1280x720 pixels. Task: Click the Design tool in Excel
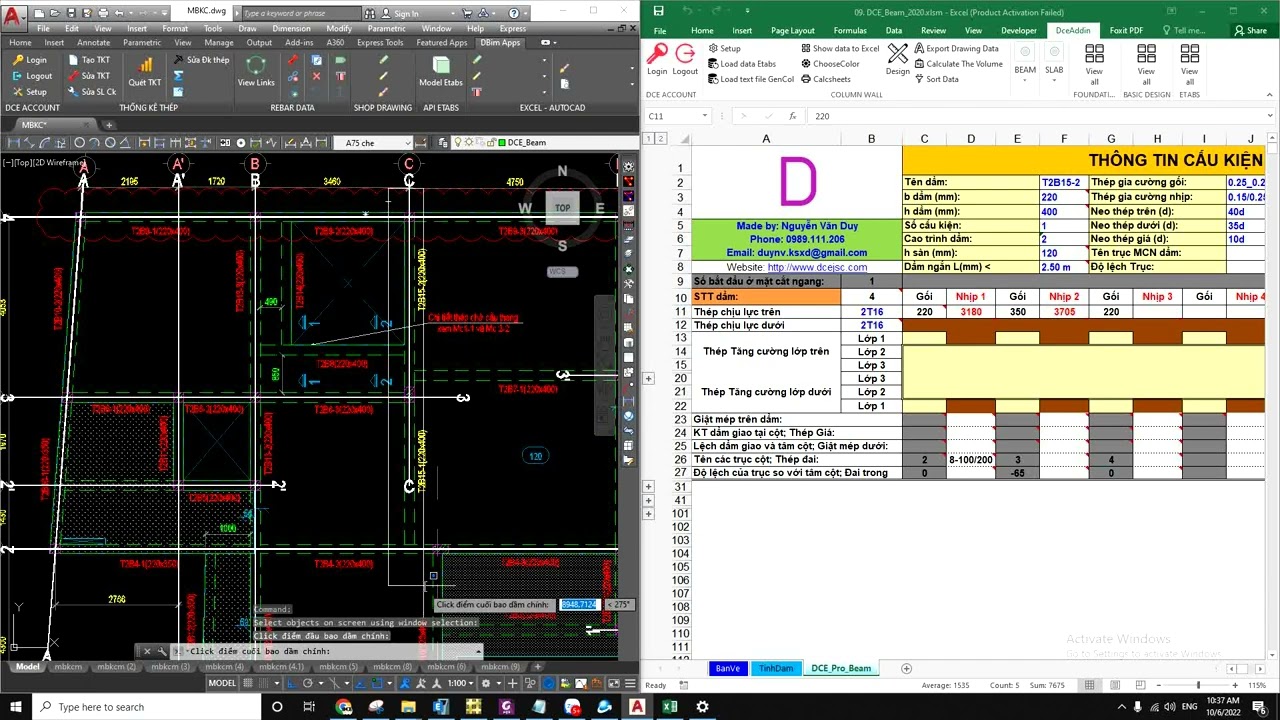[898, 60]
